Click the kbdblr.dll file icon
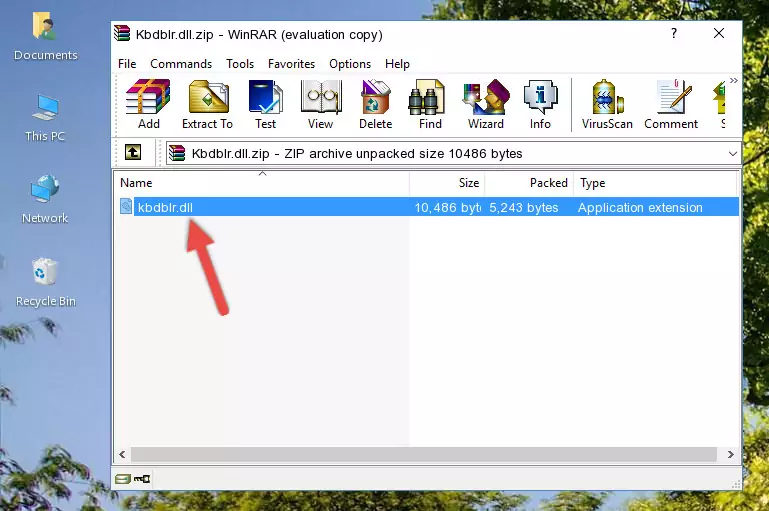769x511 pixels. click(x=126, y=206)
